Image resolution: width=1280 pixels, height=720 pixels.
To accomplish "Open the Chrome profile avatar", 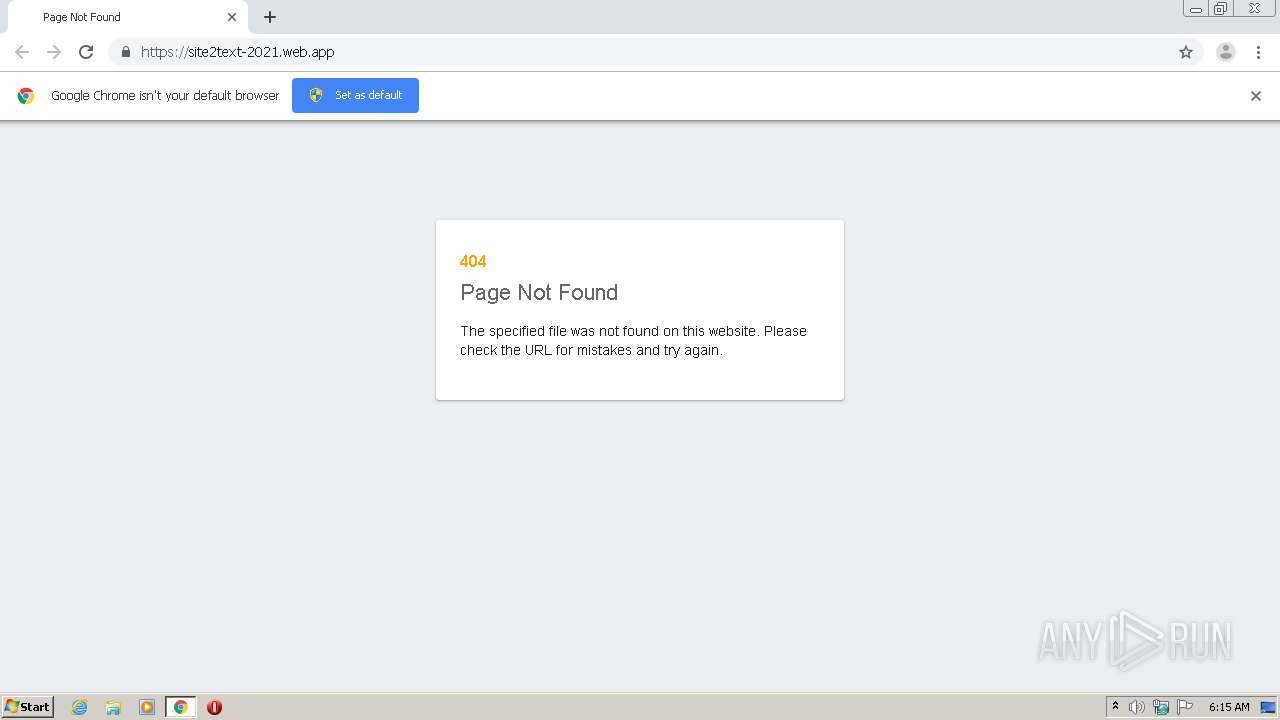I will [1226, 52].
